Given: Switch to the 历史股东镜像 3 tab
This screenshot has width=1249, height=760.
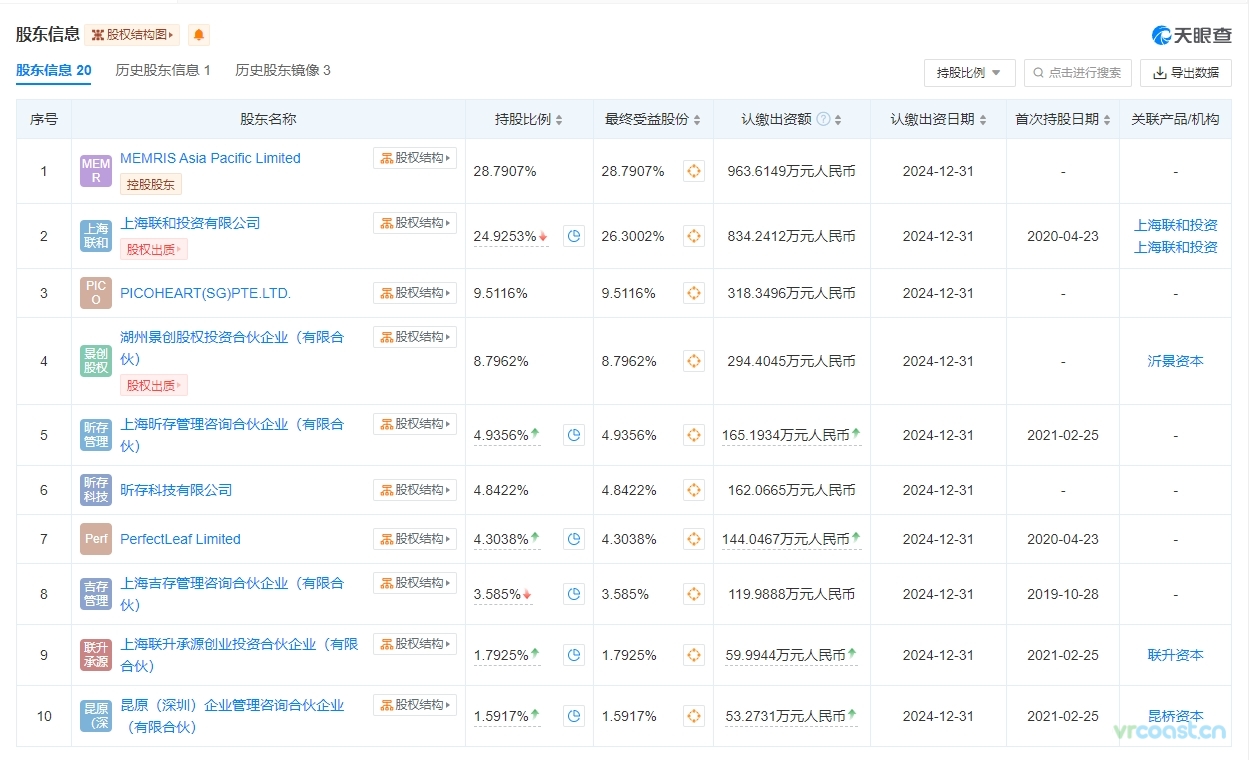Looking at the screenshot, I should 283,70.
